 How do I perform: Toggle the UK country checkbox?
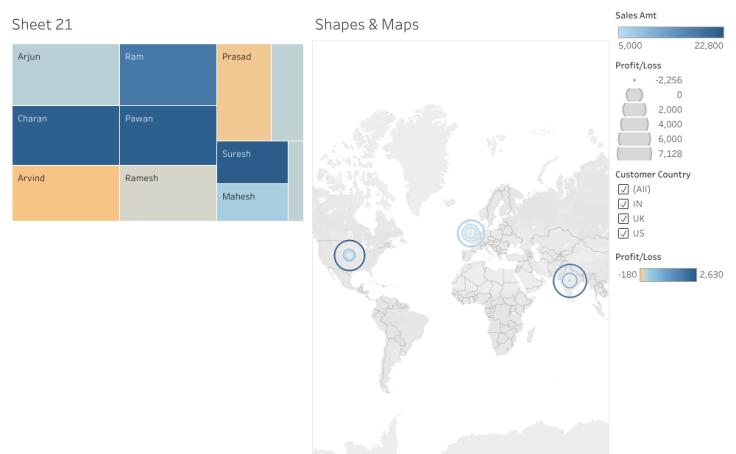pyautogui.click(x=623, y=218)
